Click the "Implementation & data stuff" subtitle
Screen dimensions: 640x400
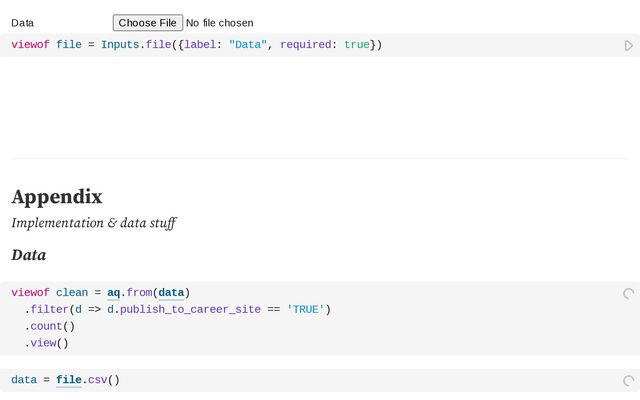(93, 223)
